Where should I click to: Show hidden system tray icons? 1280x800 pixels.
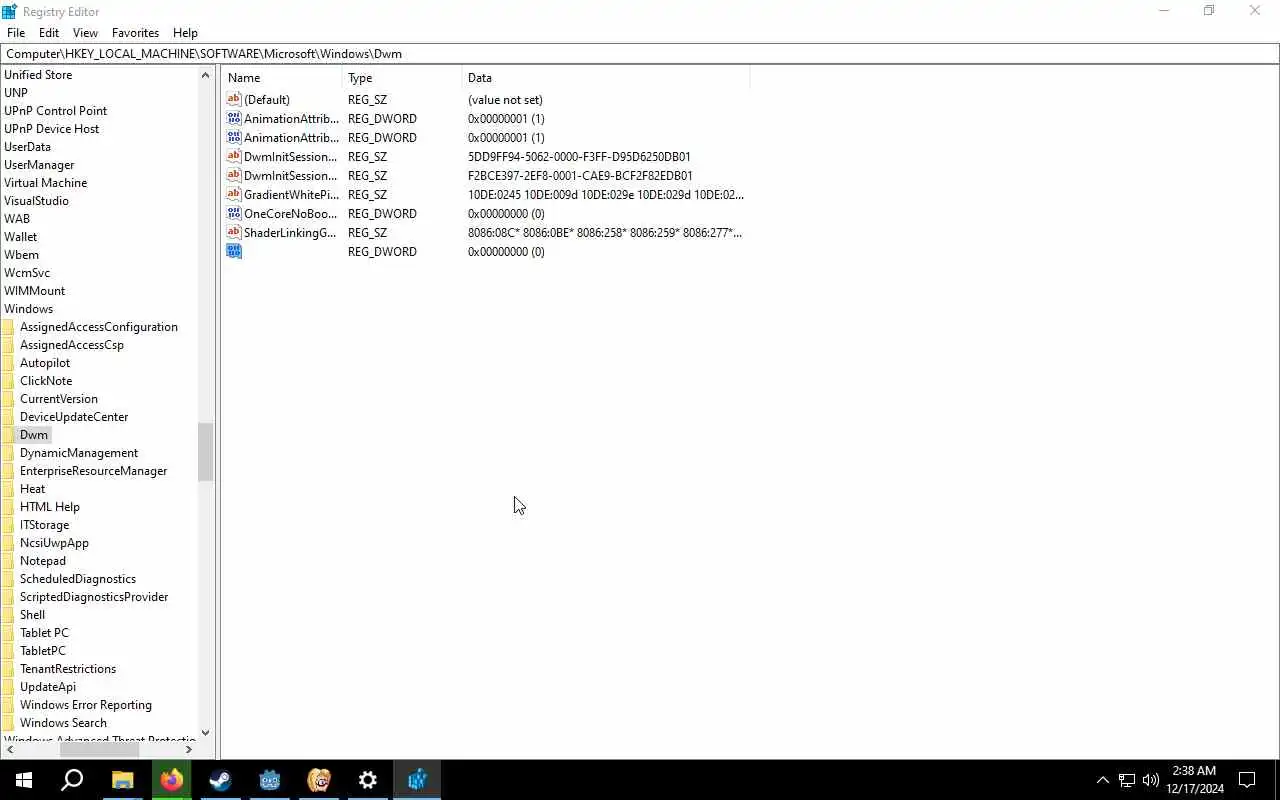point(1102,780)
